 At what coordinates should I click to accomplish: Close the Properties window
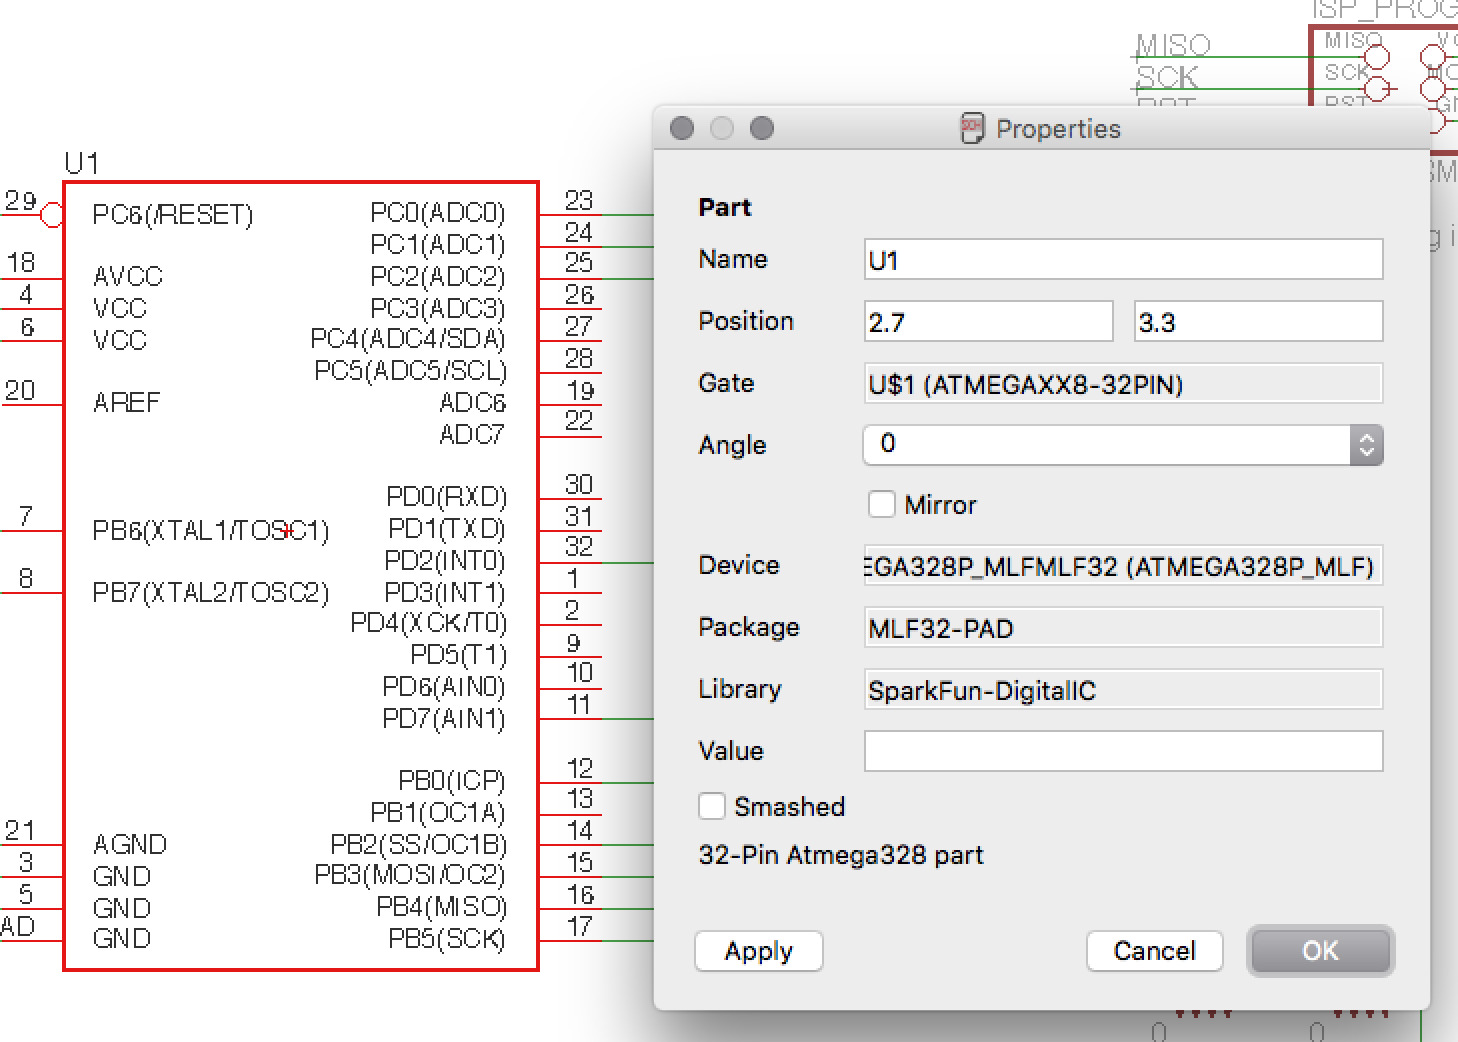(x=682, y=128)
